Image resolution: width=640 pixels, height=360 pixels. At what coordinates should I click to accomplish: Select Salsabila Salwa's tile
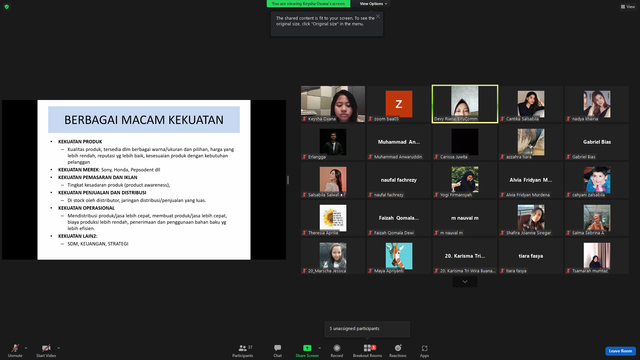tap(333, 180)
